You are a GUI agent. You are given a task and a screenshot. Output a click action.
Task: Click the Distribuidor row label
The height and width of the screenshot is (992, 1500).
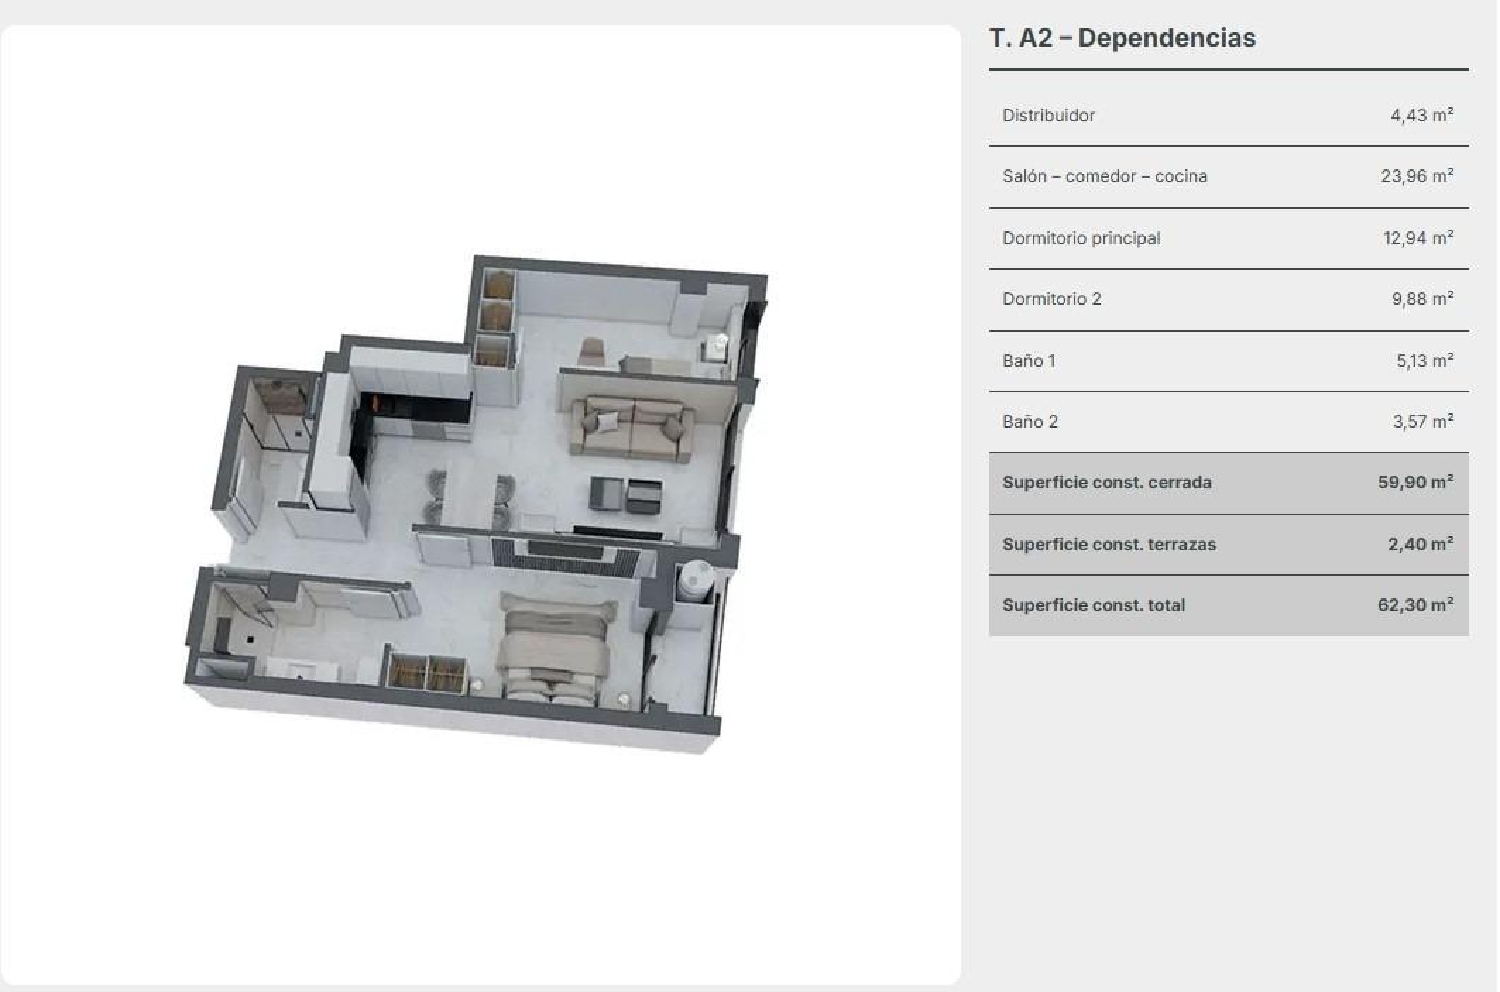(x=1048, y=115)
